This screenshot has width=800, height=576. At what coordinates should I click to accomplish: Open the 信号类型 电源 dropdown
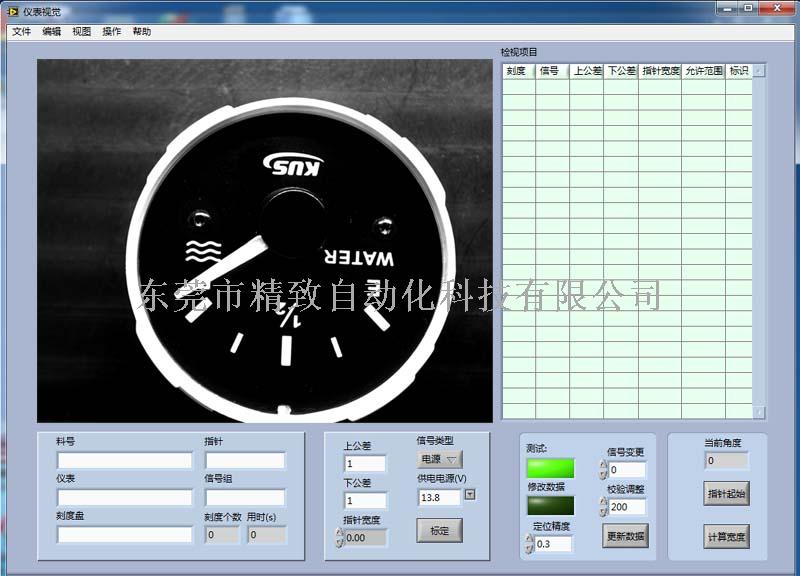(439, 459)
